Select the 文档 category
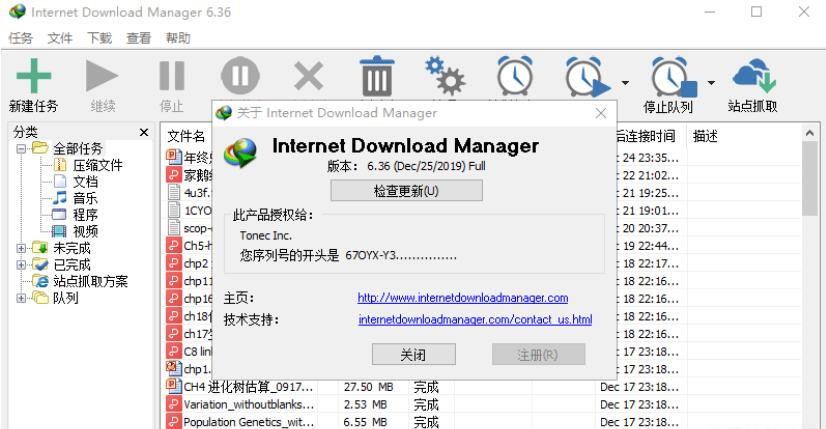 point(85,182)
